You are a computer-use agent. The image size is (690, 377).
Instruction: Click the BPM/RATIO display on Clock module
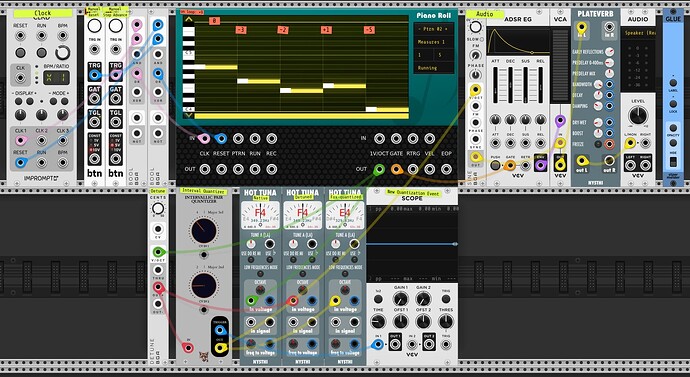(x=56, y=78)
